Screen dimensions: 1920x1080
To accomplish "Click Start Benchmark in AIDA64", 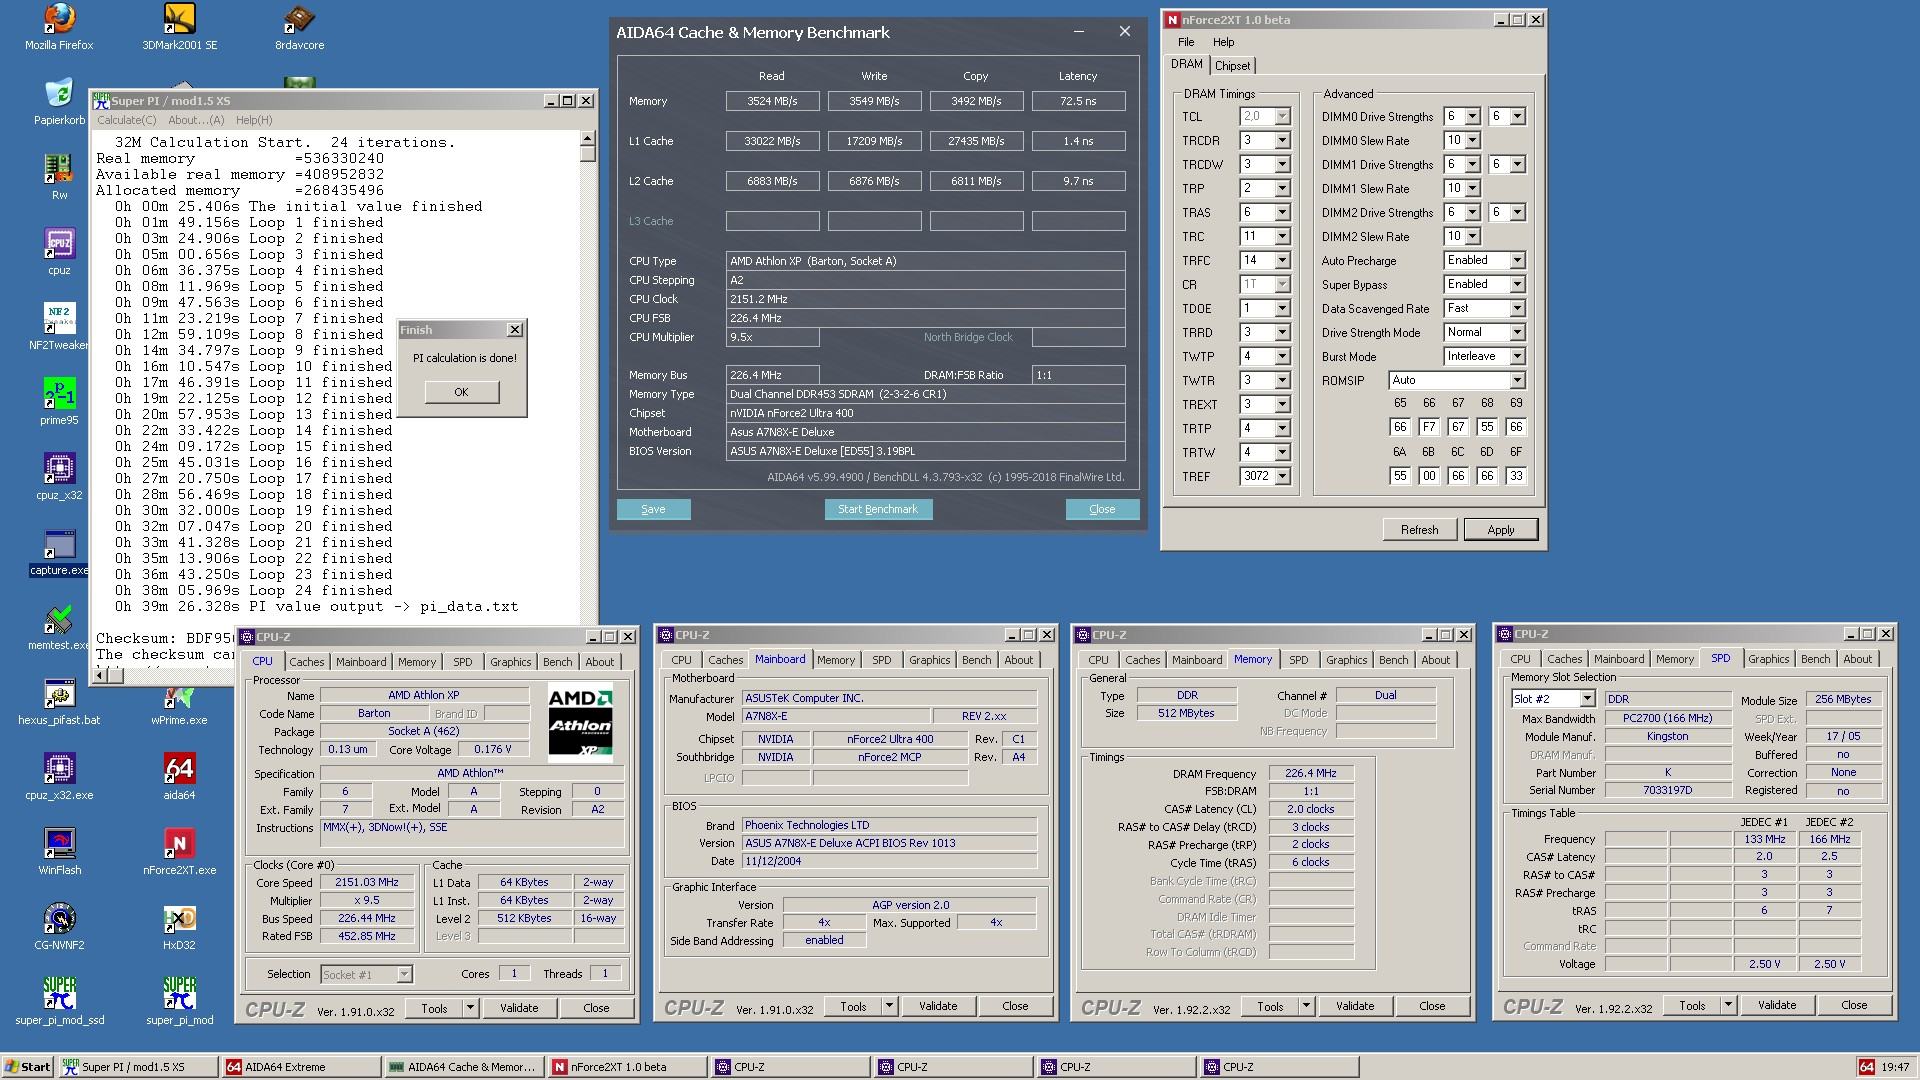I will (878, 509).
